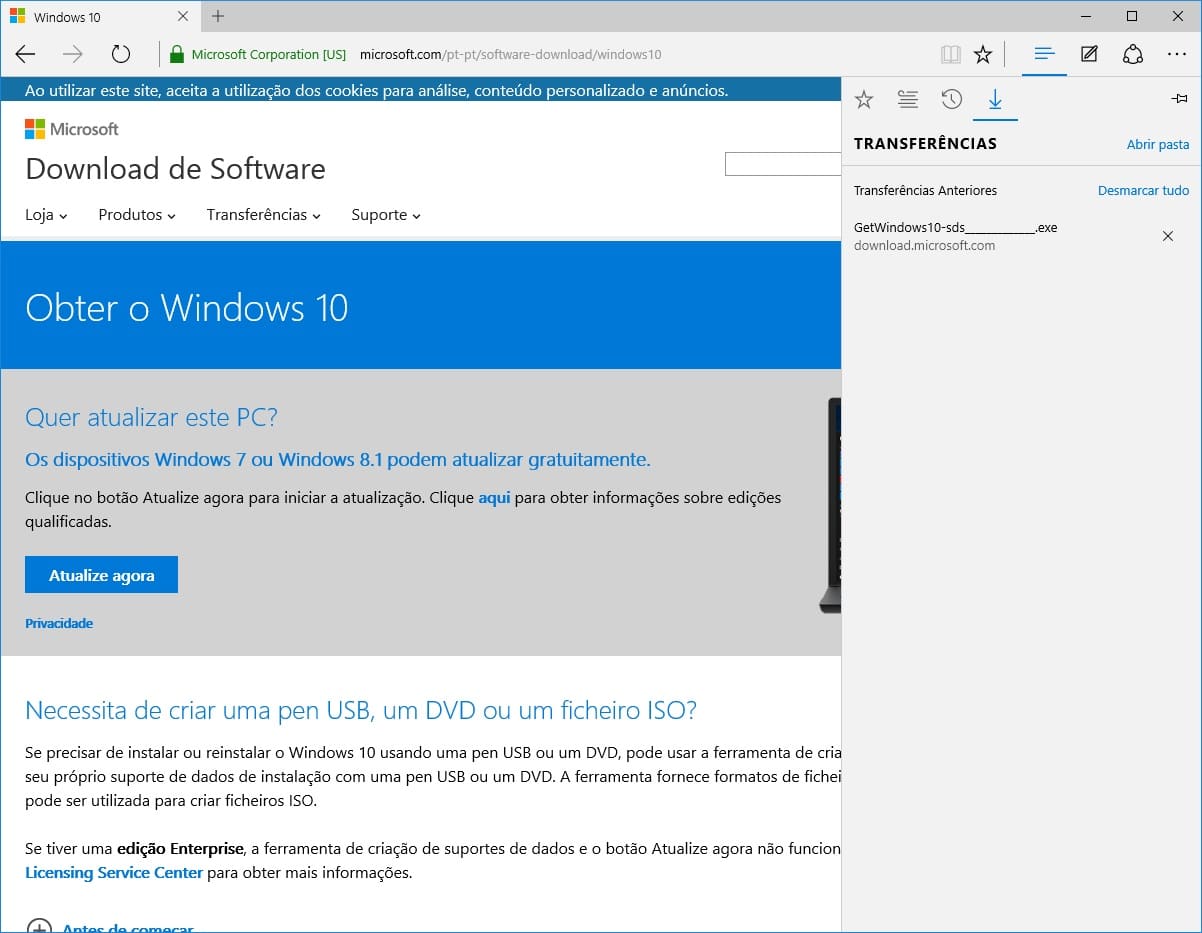Click the forward navigation arrow
This screenshot has width=1202, height=933.
73,54
